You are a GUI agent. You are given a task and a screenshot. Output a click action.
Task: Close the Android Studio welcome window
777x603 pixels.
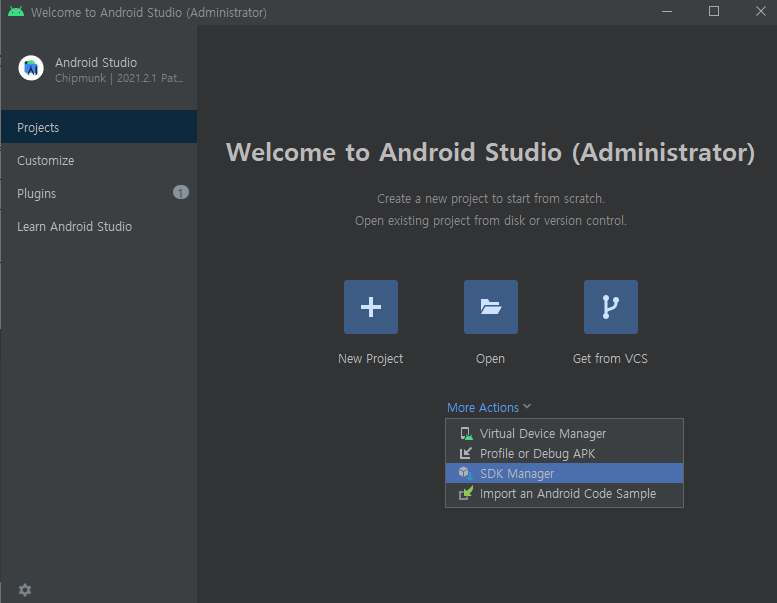coord(761,11)
